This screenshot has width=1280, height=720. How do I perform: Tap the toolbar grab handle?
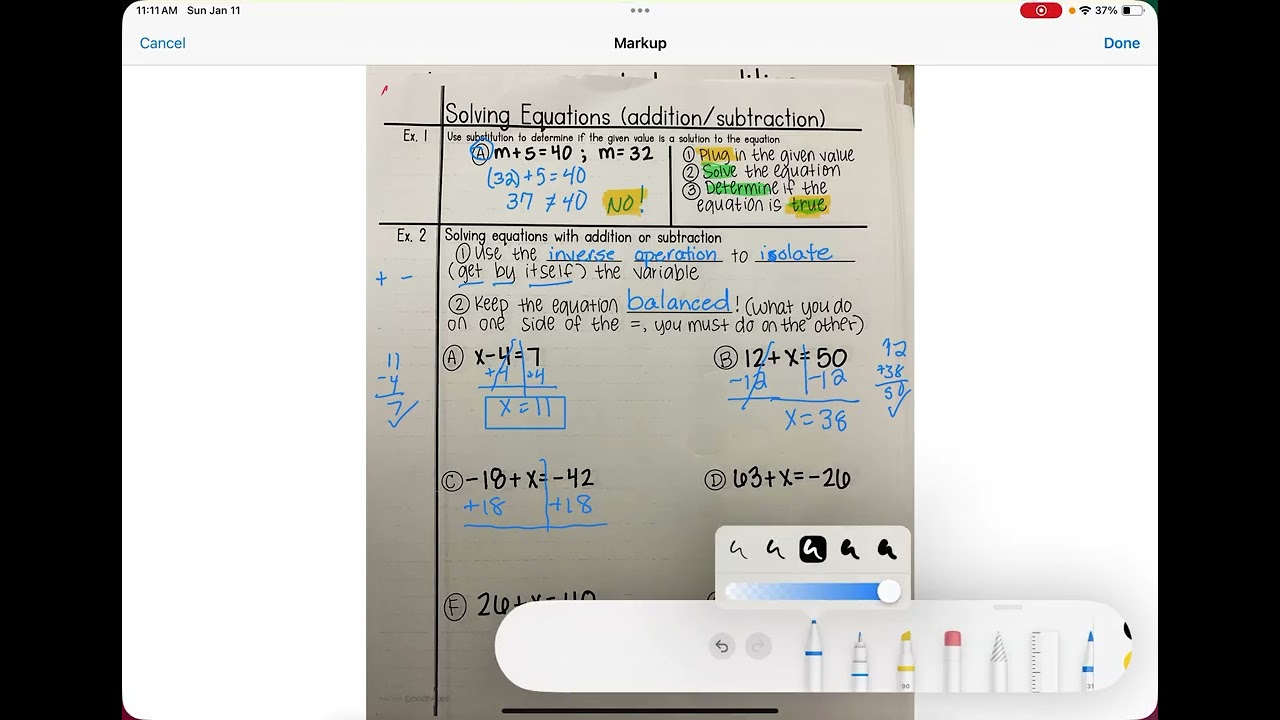click(x=1008, y=607)
